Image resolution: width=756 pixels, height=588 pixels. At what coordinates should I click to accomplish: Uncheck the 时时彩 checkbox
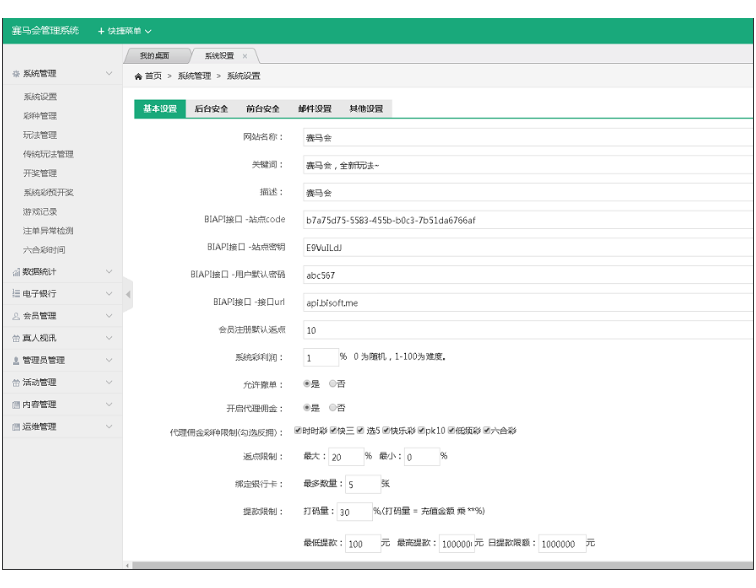coord(298,430)
